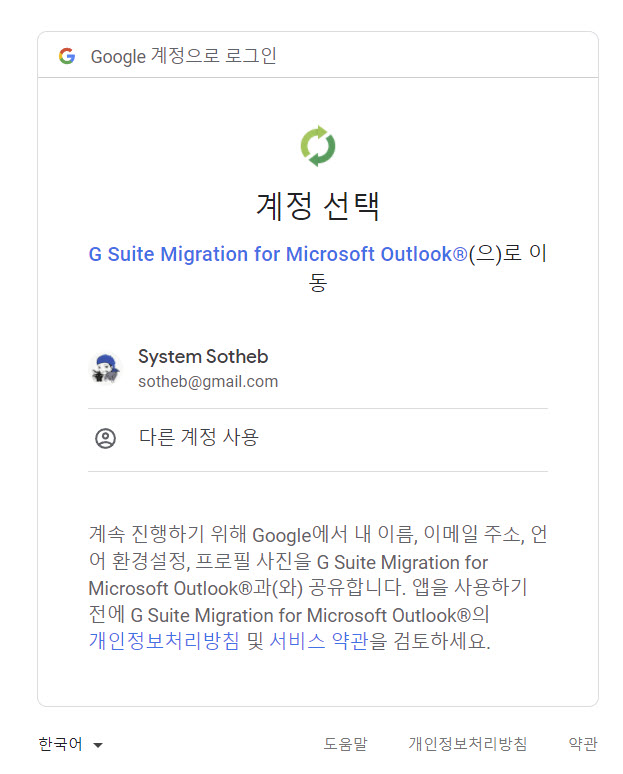Click the person icon beside 다른 계정 사용
The image size is (623, 774).
click(105, 438)
